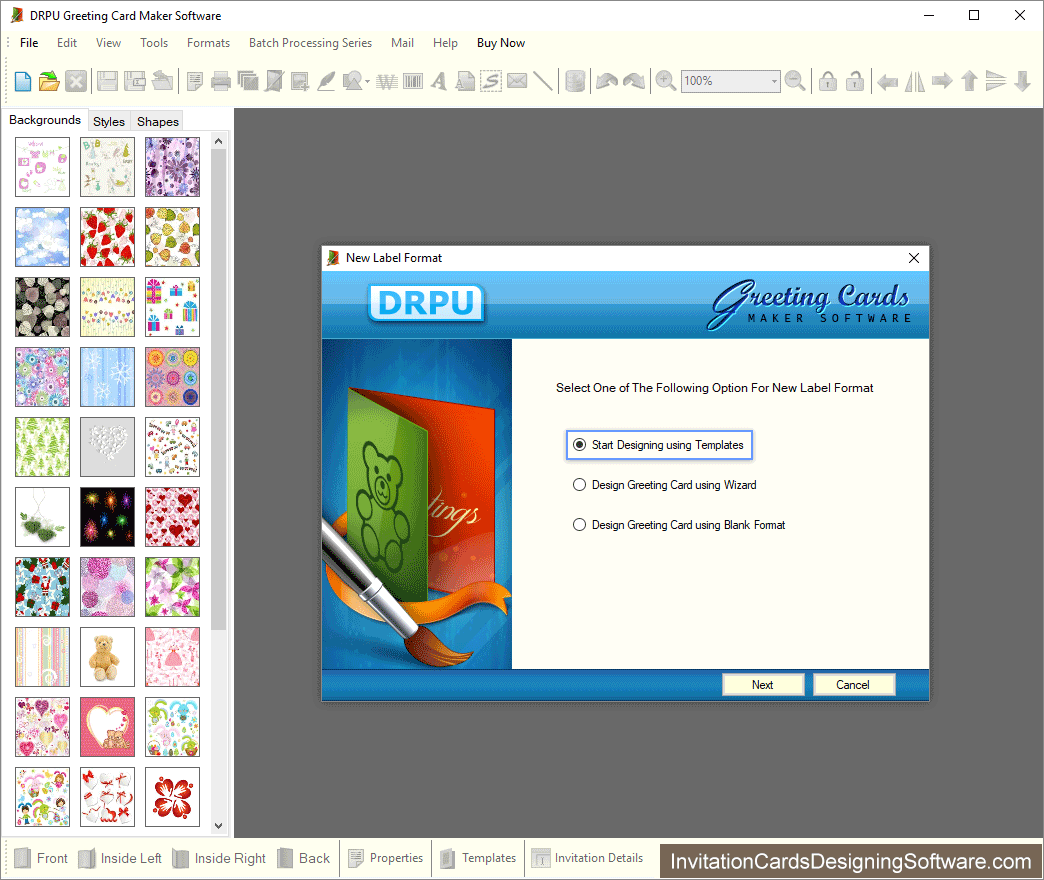Choose the fireworks black background thumbnail

pos(107,517)
